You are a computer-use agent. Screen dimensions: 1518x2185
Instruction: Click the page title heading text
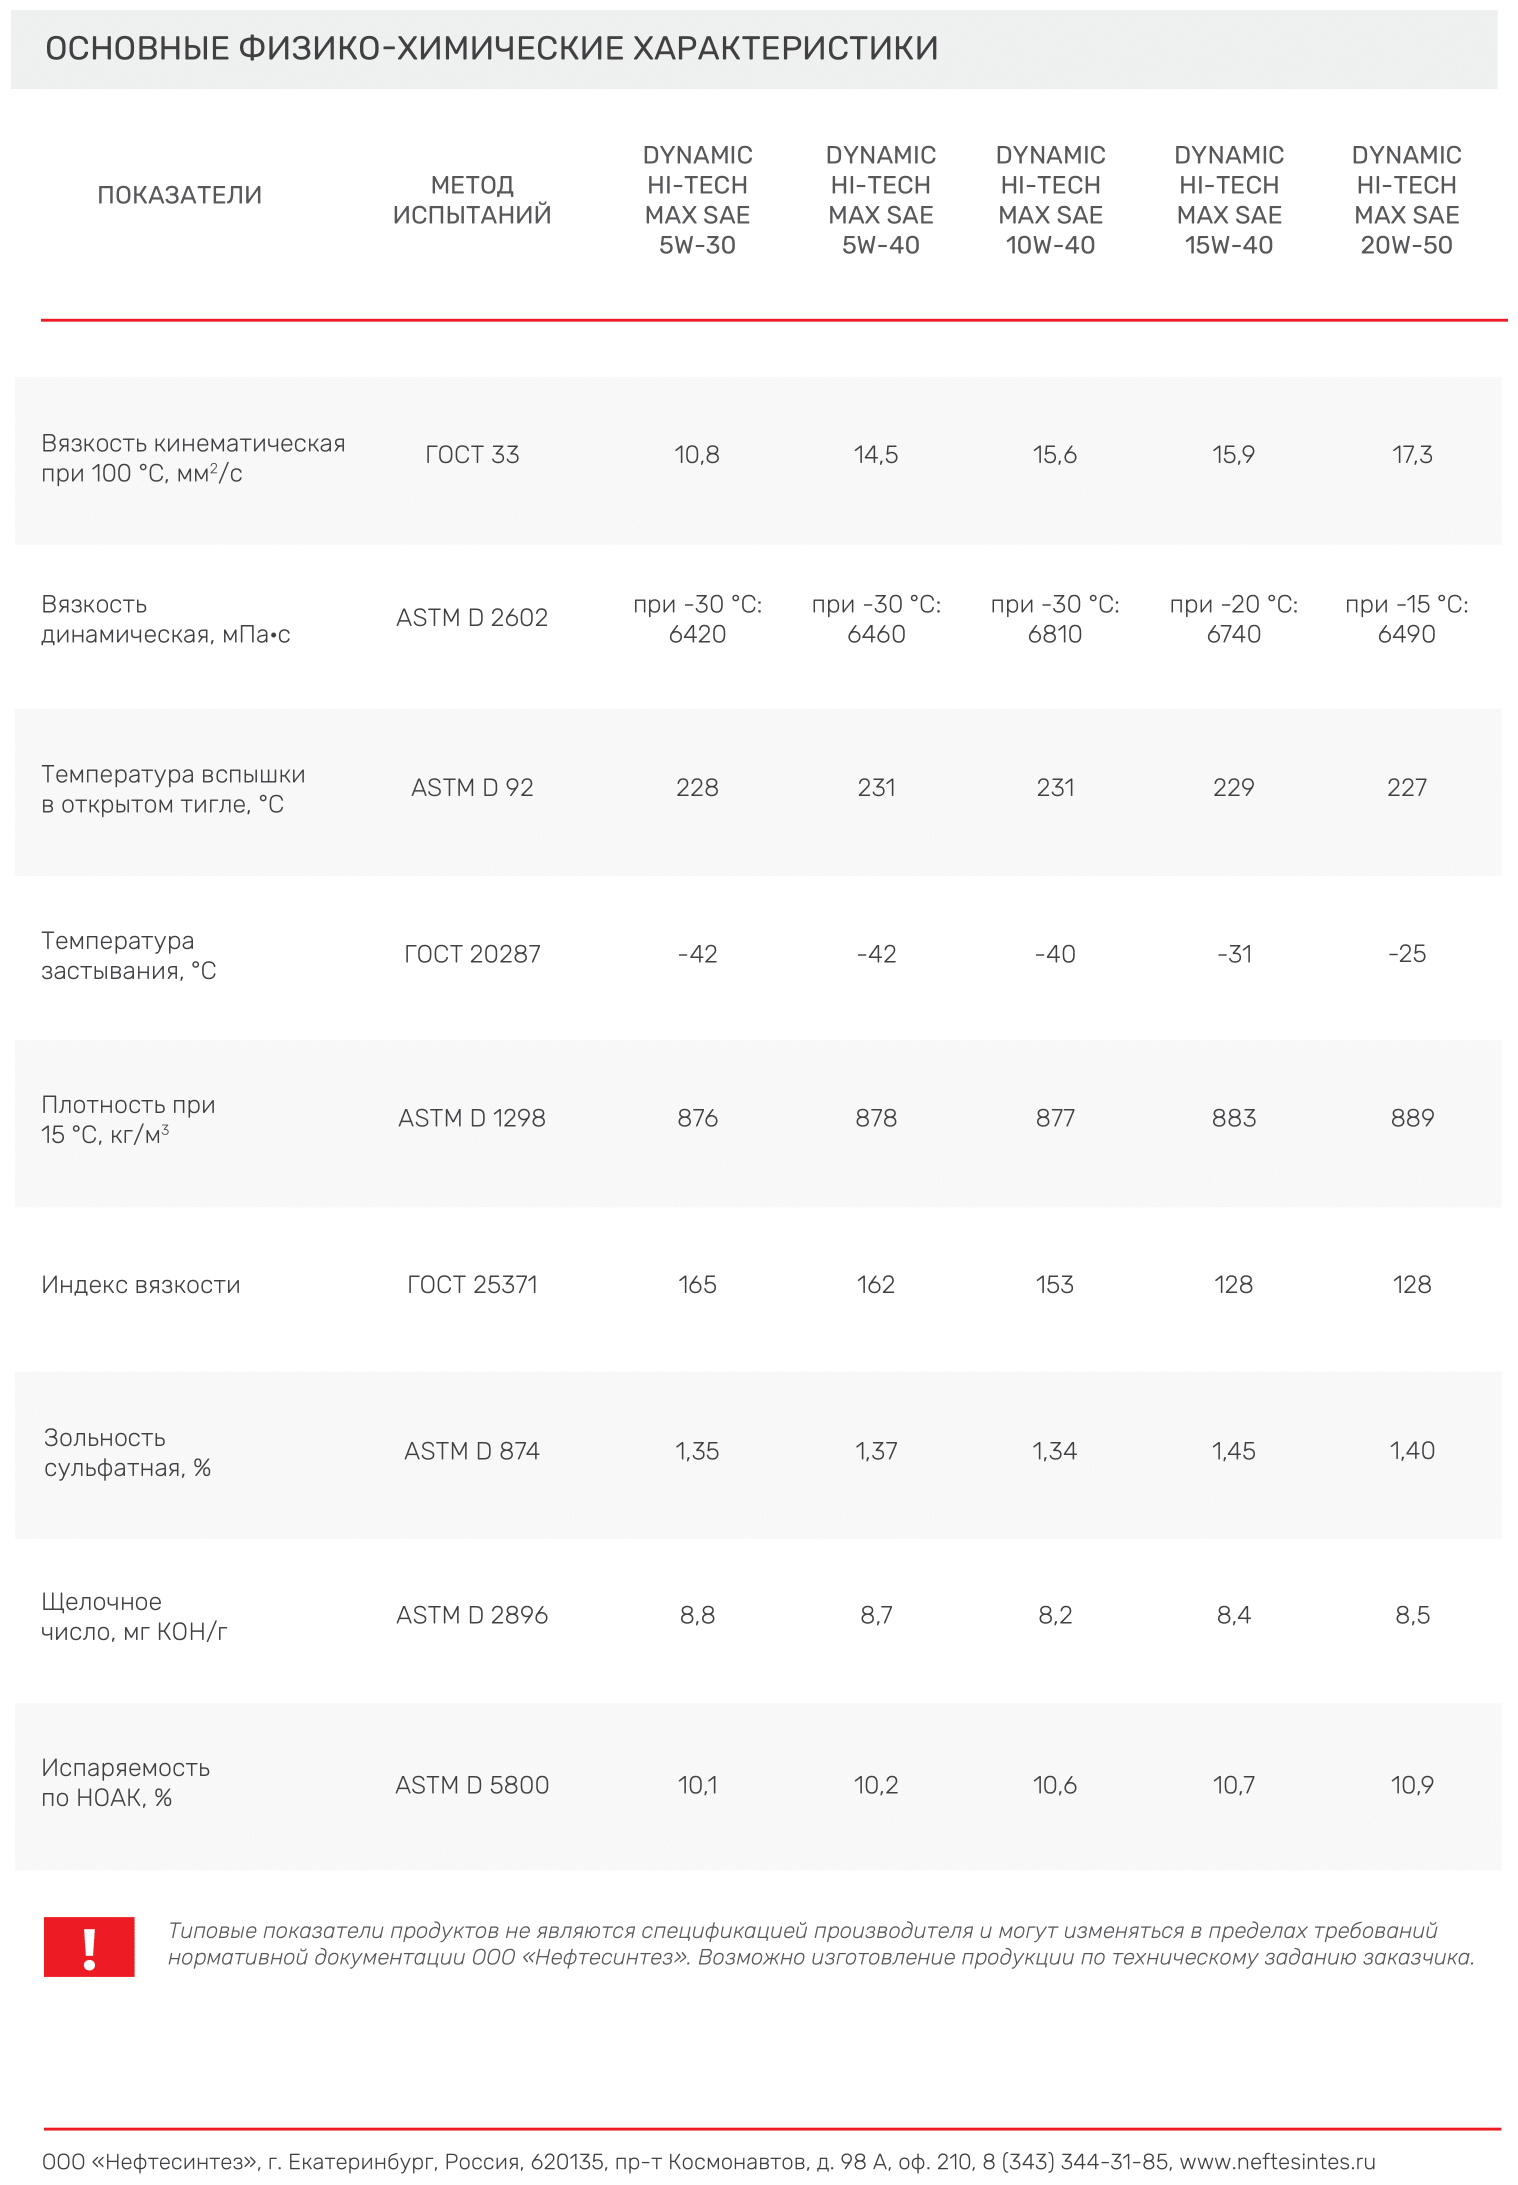click(x=491, y=48)
